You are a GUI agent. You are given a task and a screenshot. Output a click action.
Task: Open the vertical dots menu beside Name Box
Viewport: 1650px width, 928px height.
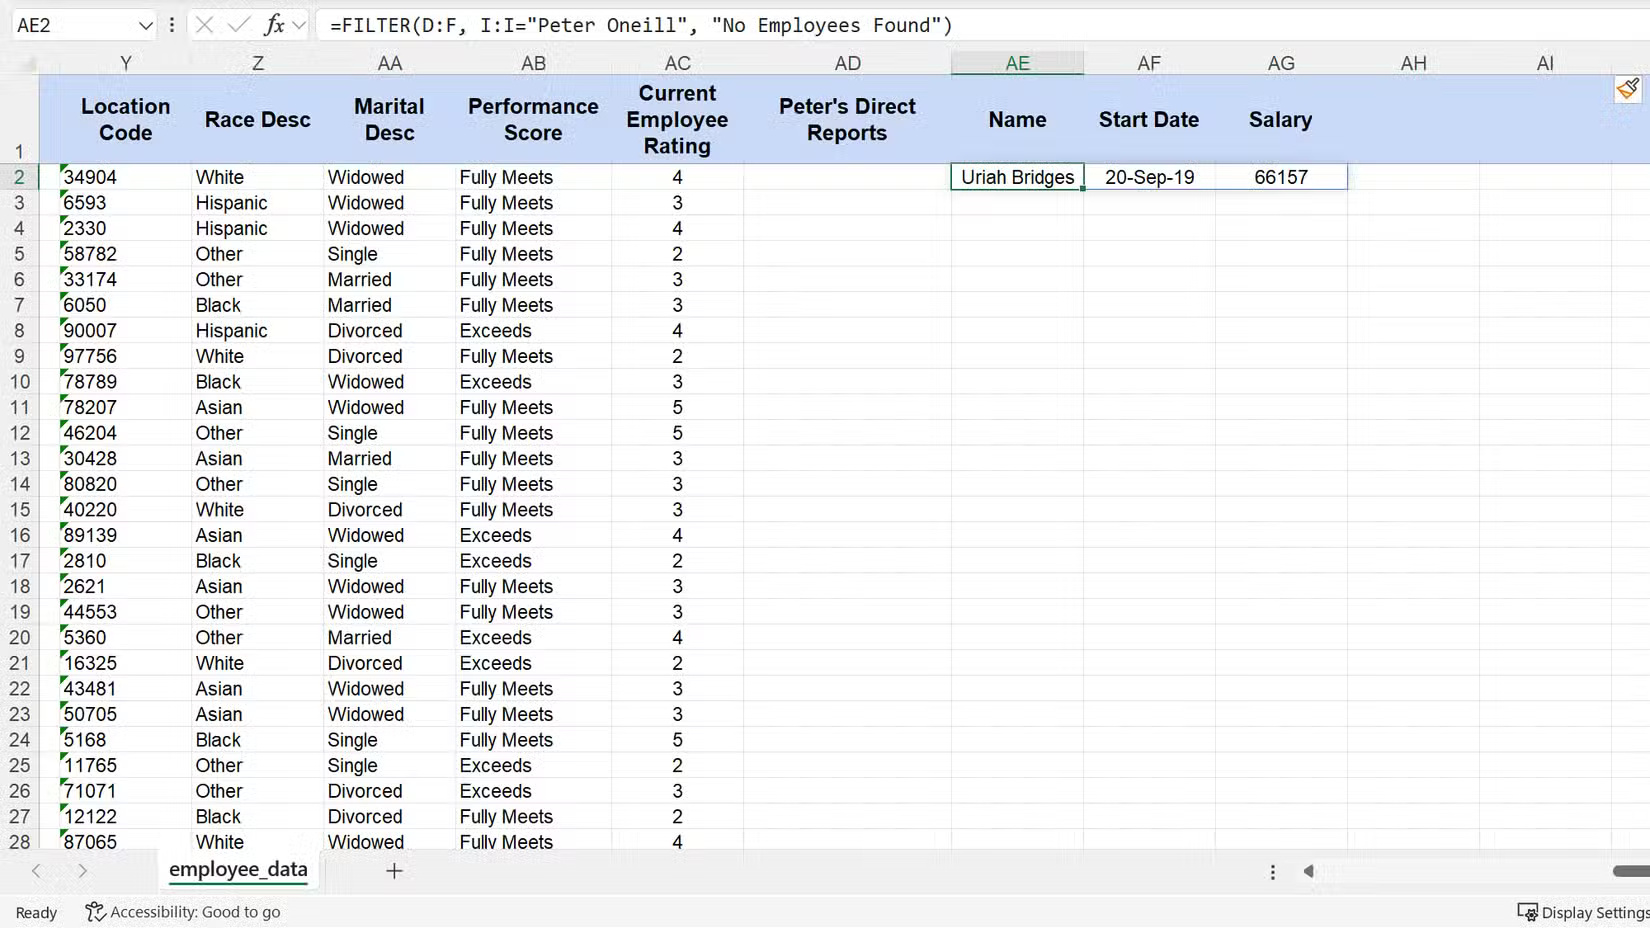point(171,25)
